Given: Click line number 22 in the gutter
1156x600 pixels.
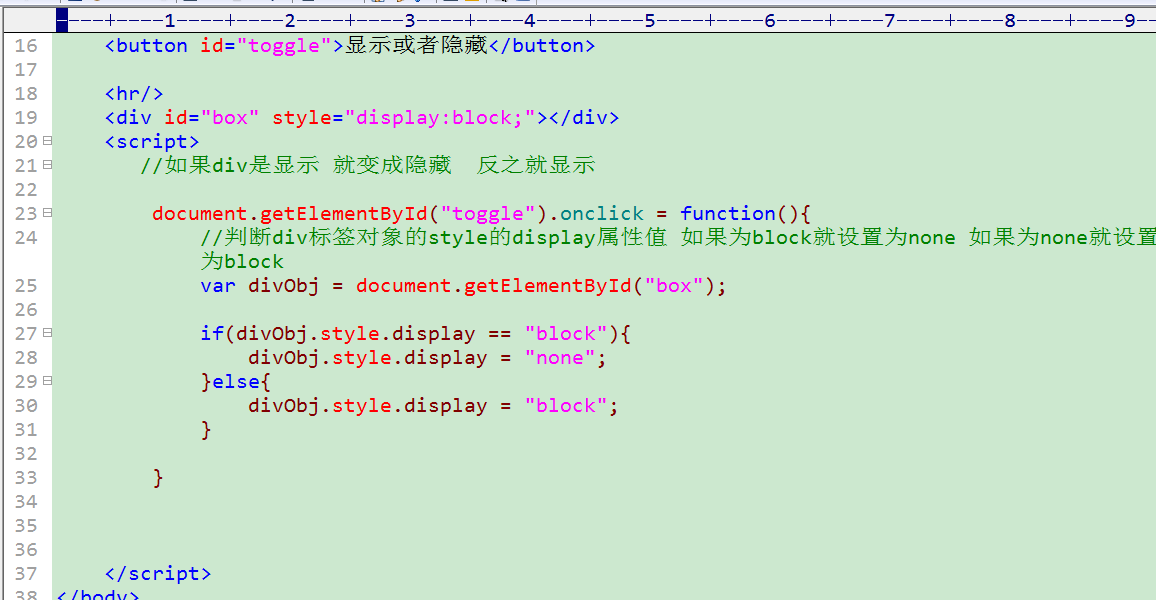Looking at the screenshot, I should (26, 189).
